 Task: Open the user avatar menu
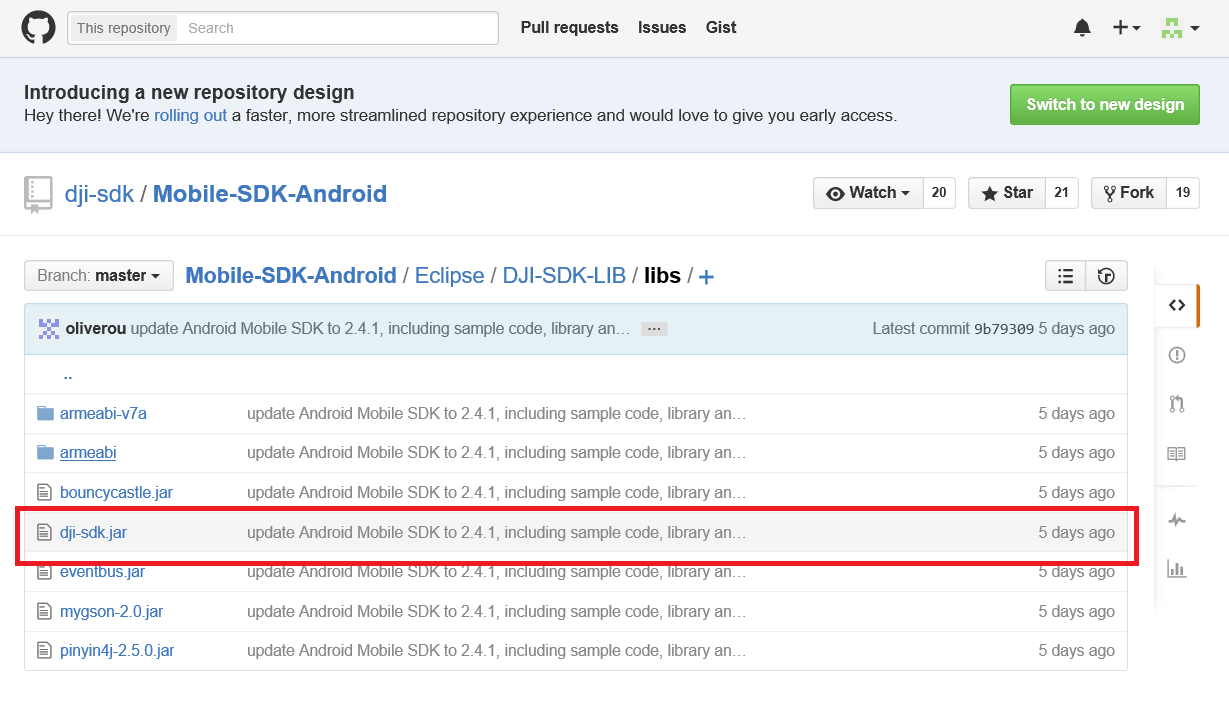point(1179,28)
